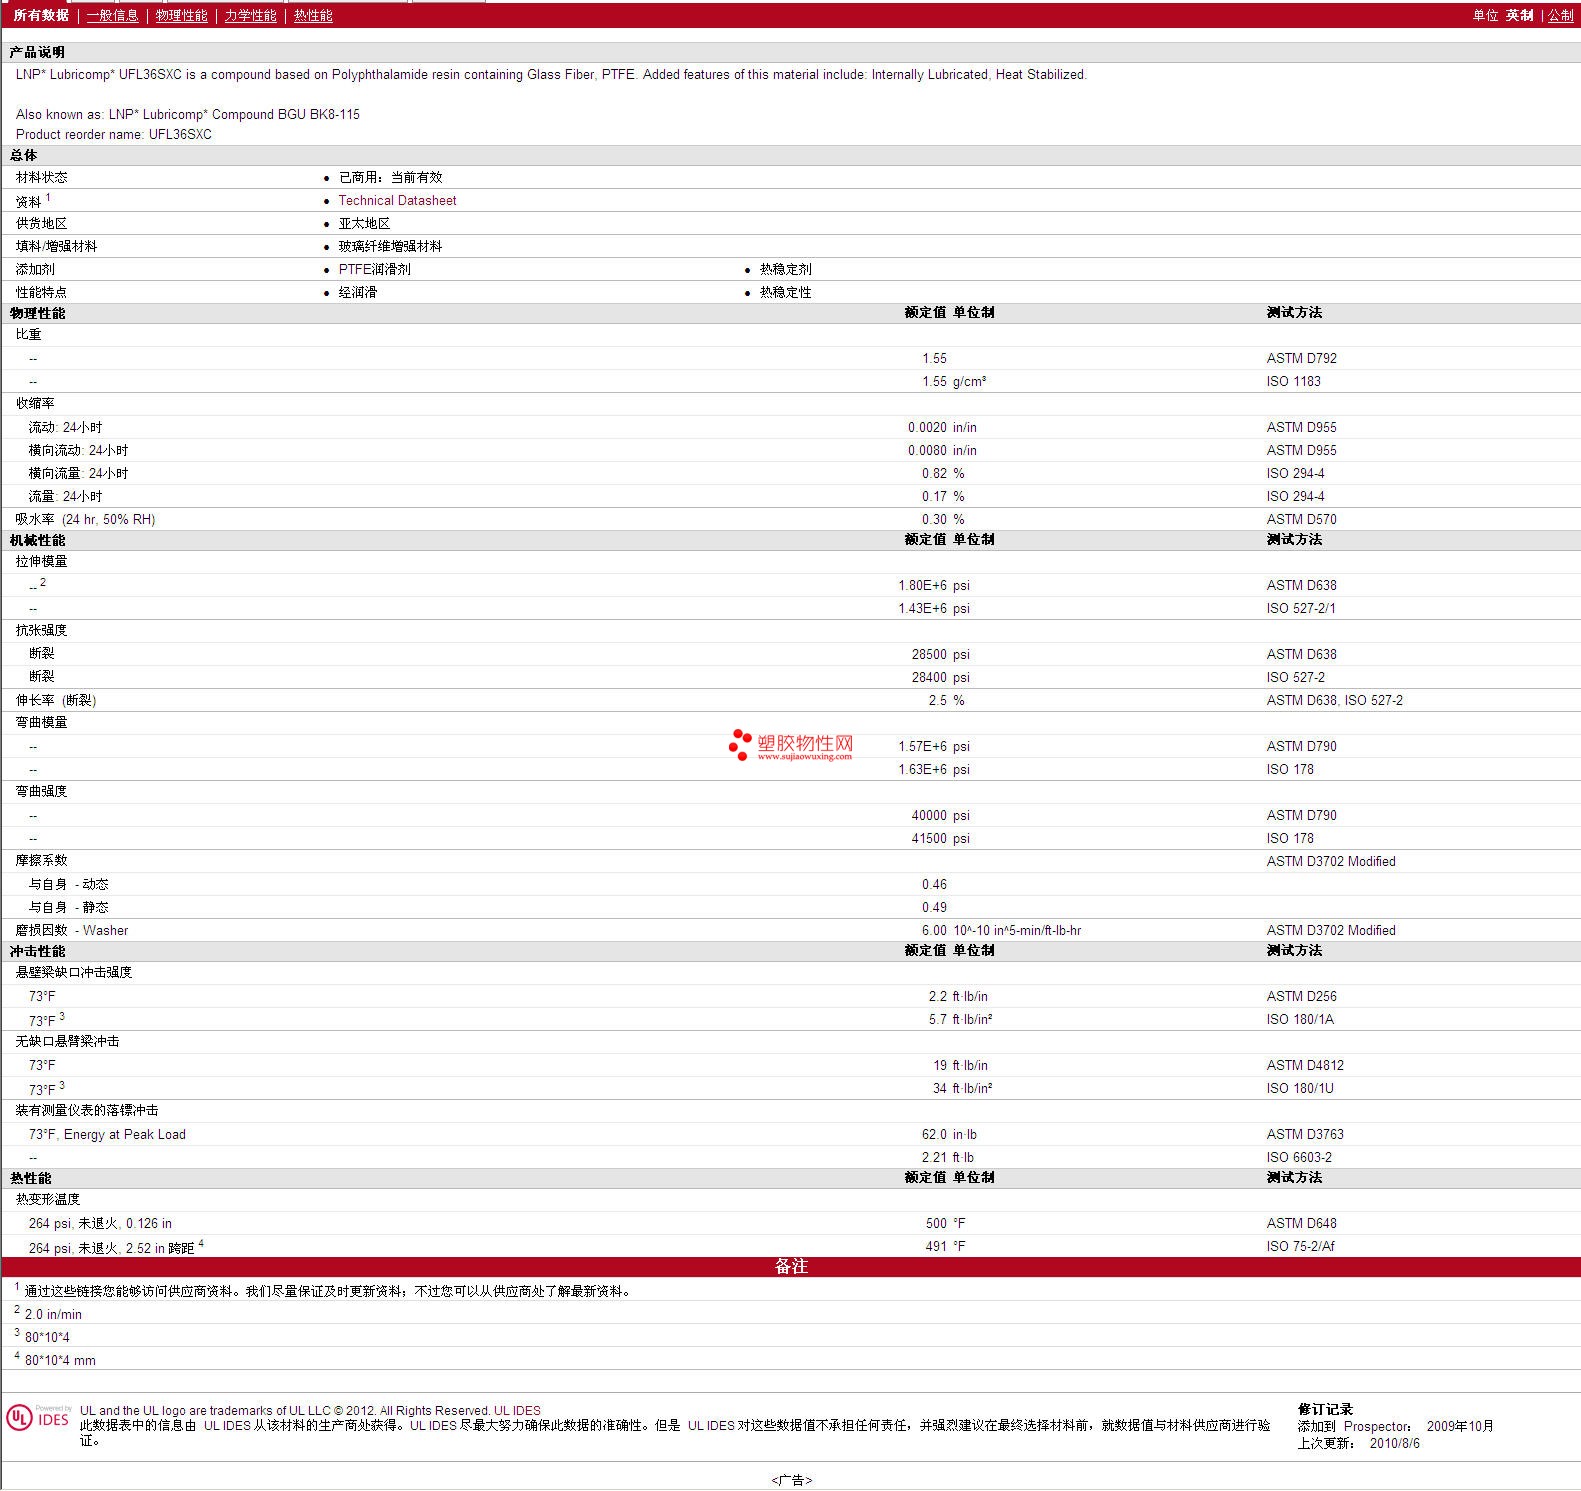Select the 收缩率 property label
Screen dimensions: 1581x1491
pyautogui.click(x=35, y=403)
